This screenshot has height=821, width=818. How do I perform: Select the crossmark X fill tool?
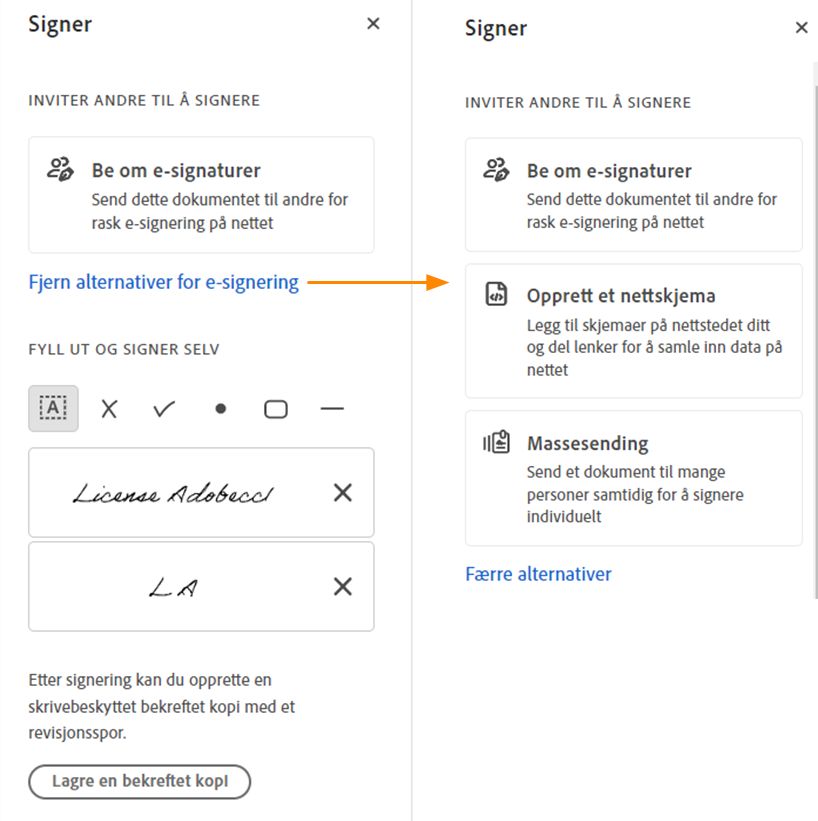coord(109,408)
